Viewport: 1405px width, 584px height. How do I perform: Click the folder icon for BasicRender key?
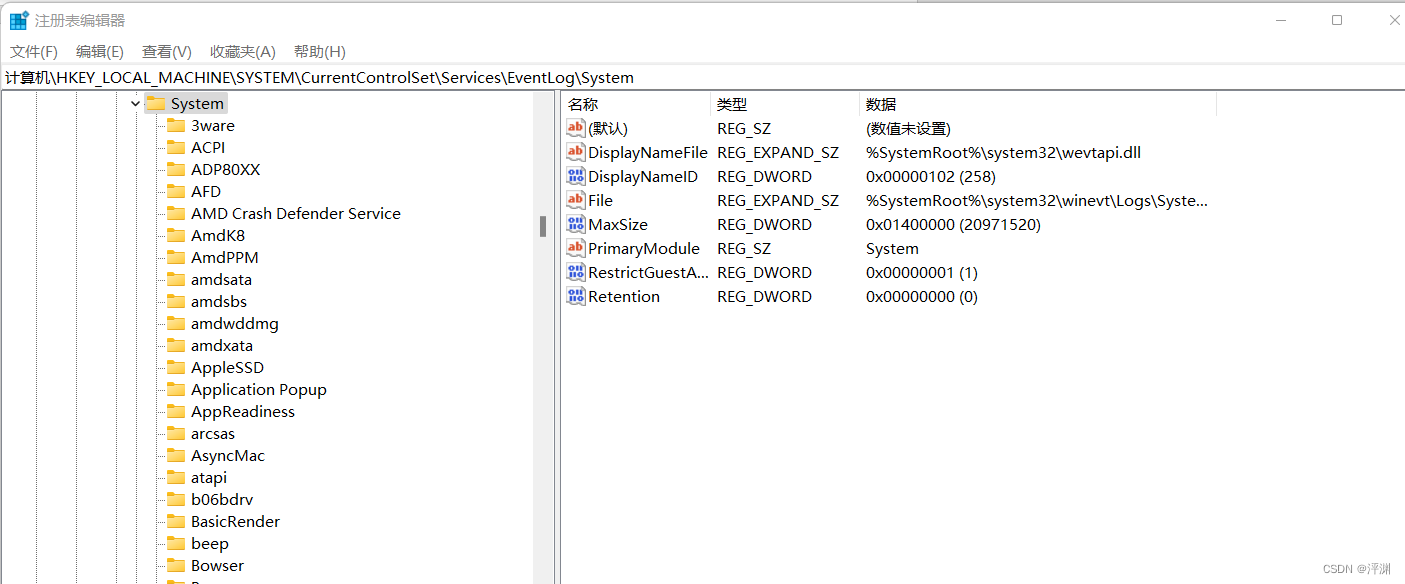point(176,522)
